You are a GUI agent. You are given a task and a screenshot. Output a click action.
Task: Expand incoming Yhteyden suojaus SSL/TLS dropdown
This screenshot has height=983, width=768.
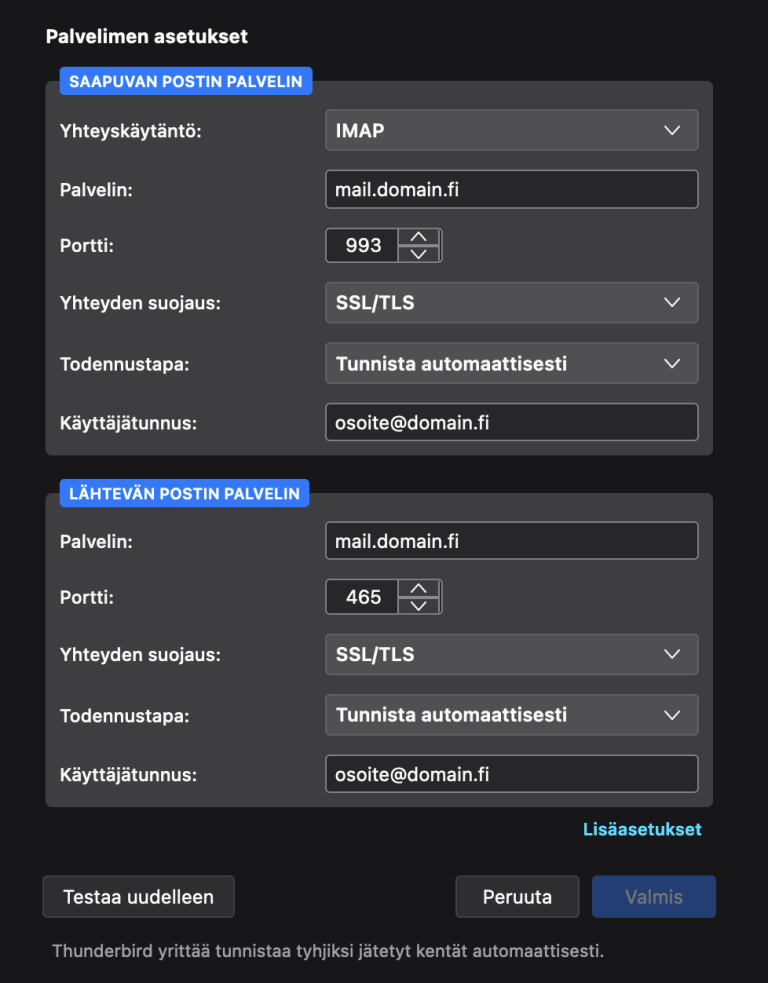tap(512, 303)
